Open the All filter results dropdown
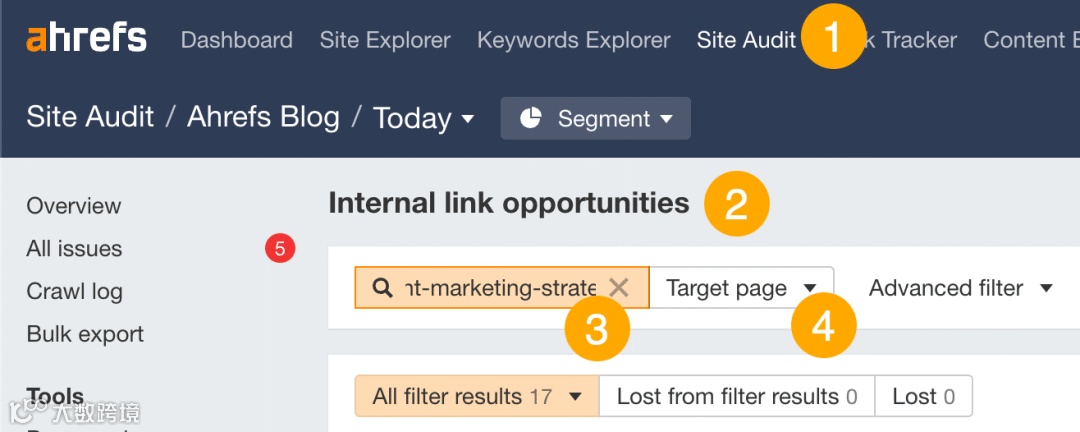The image size is (1080, 432). point(477,396)
